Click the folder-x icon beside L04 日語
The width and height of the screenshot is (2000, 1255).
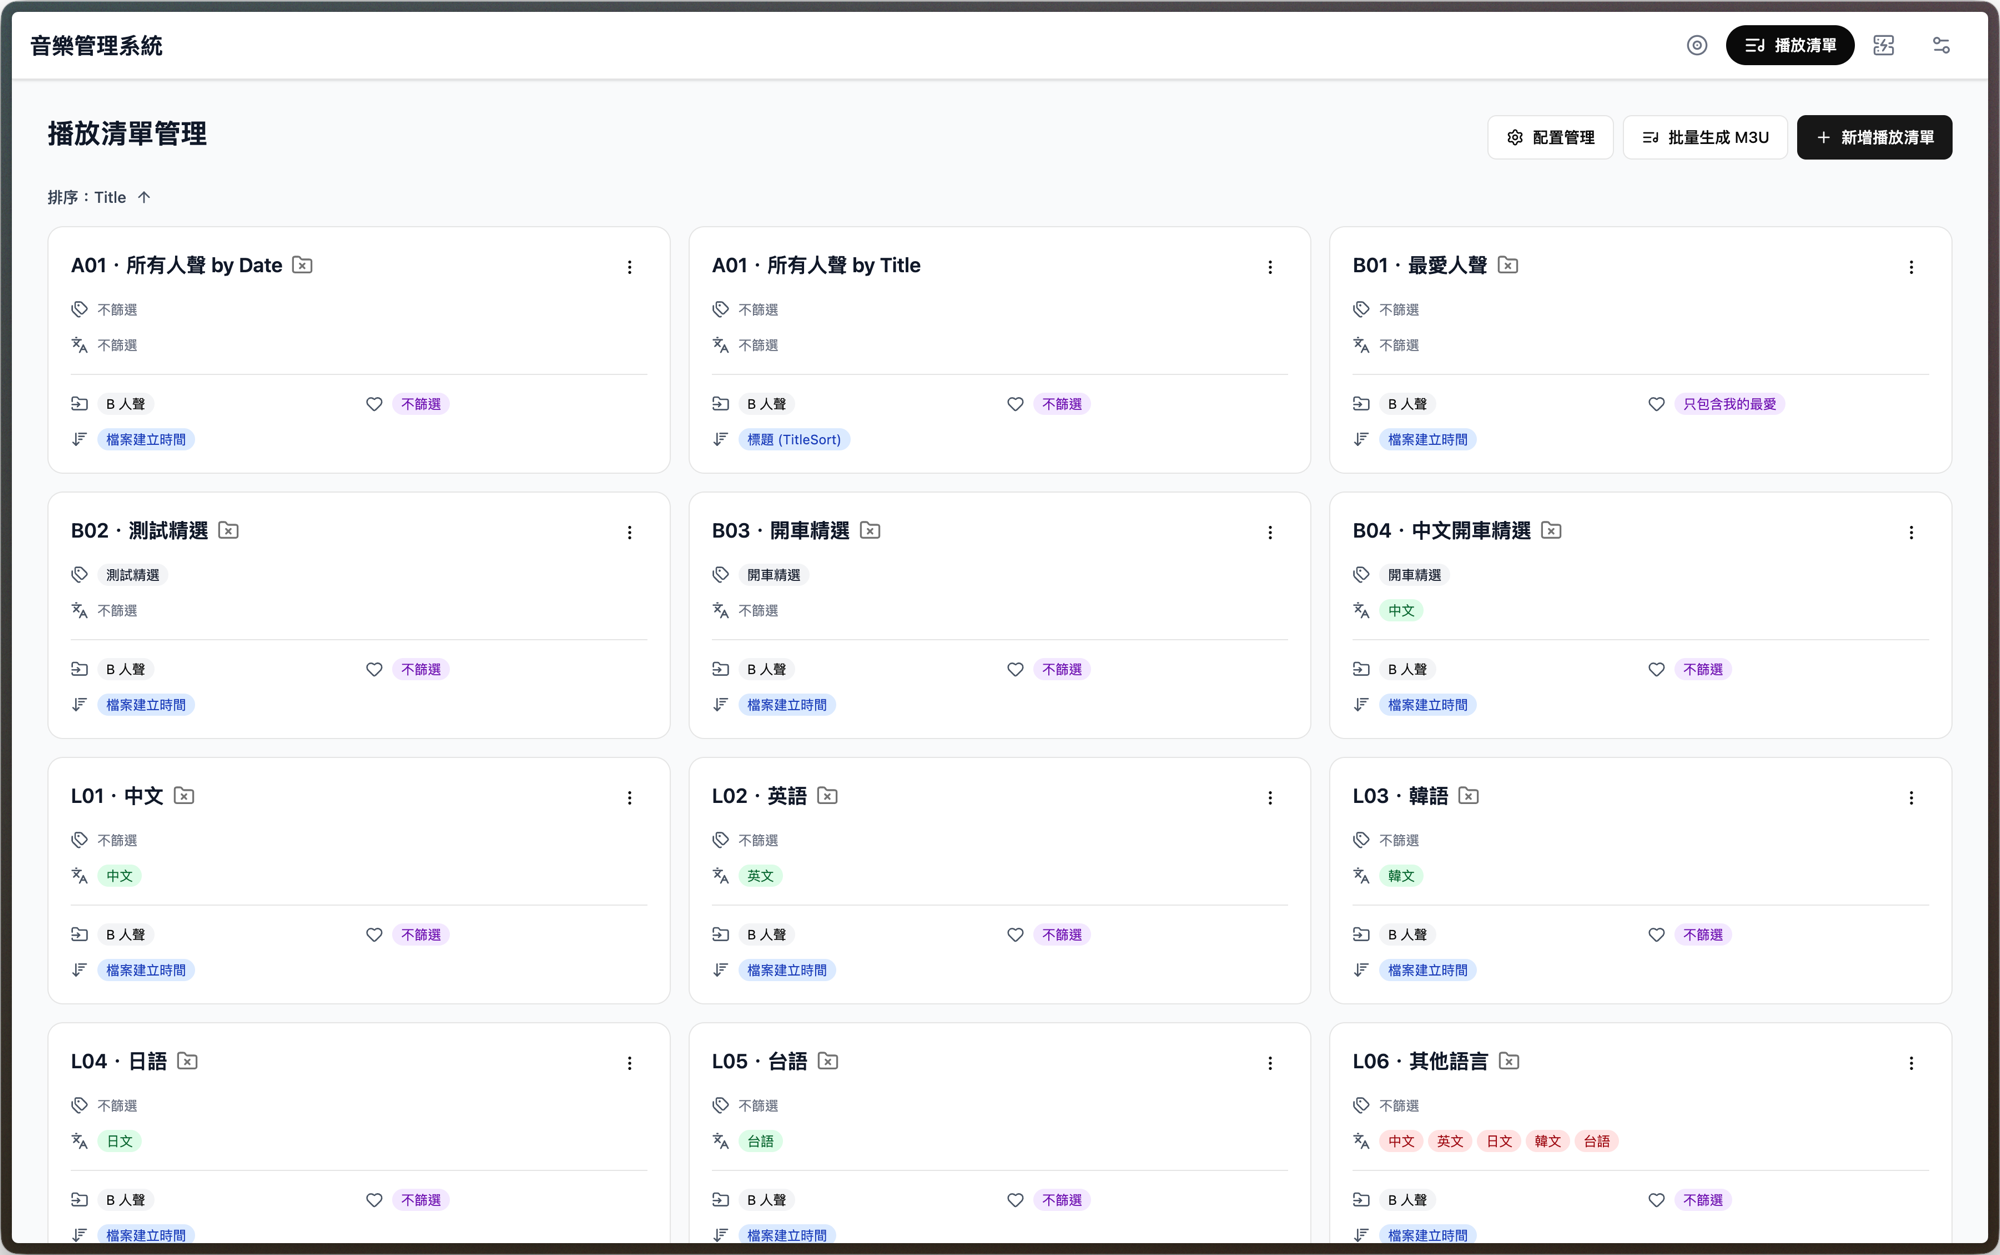point(187,1061)
